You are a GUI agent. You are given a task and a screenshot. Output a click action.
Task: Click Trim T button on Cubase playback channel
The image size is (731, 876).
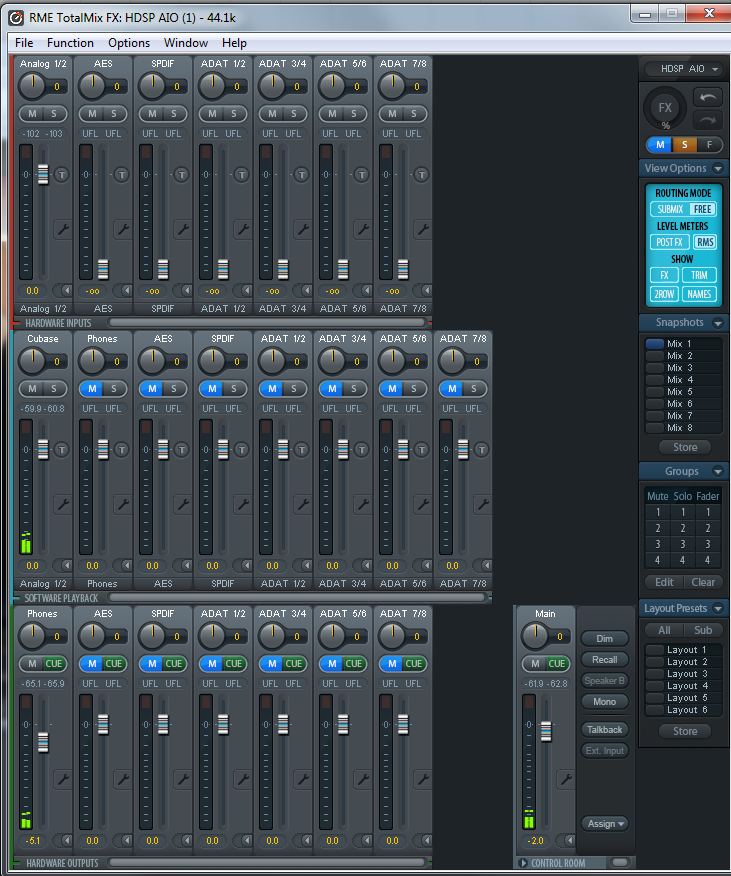coord(61,450)
